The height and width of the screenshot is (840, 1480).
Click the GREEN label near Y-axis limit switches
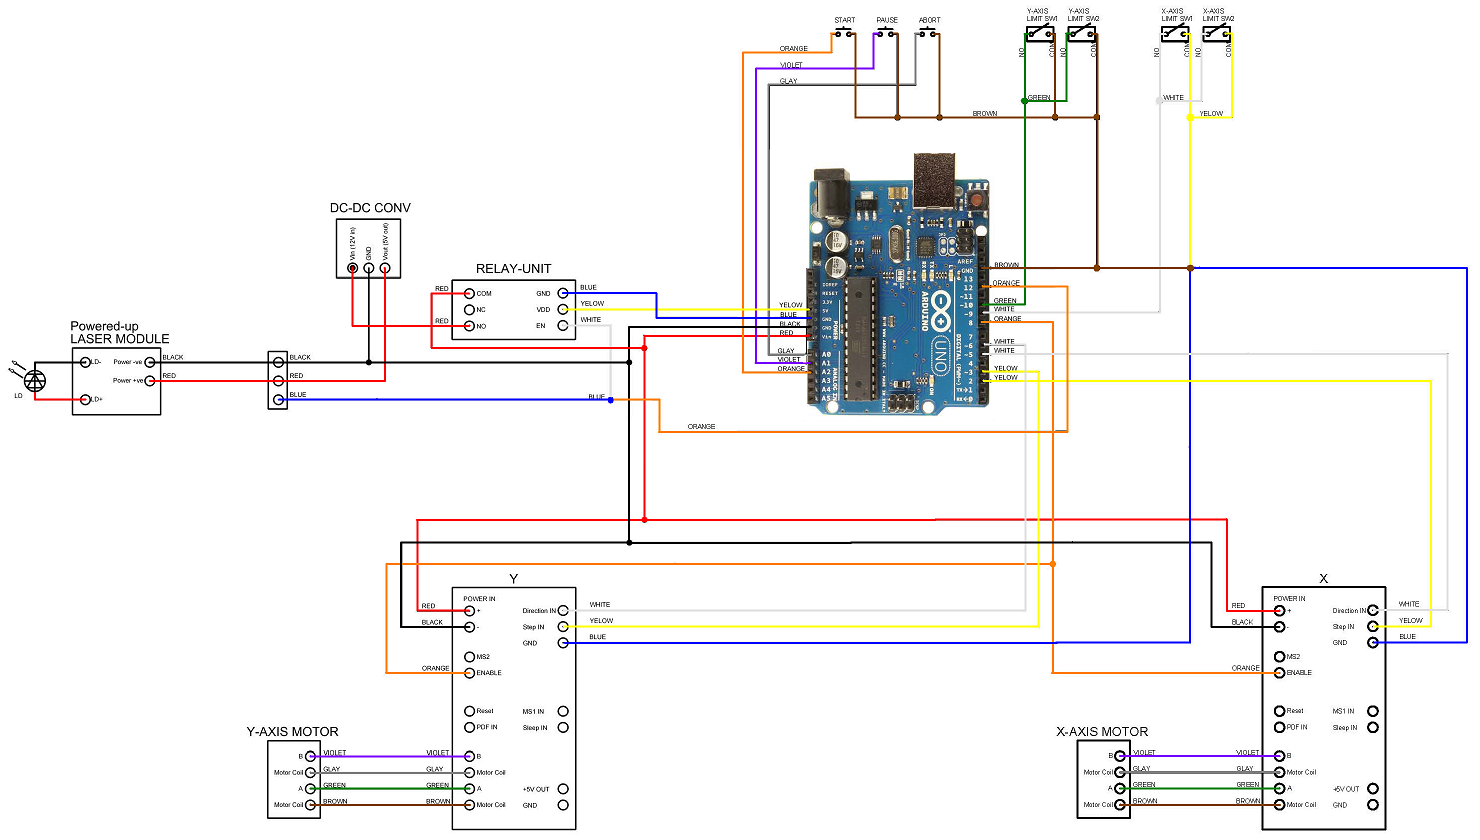tap(1039, 97)
